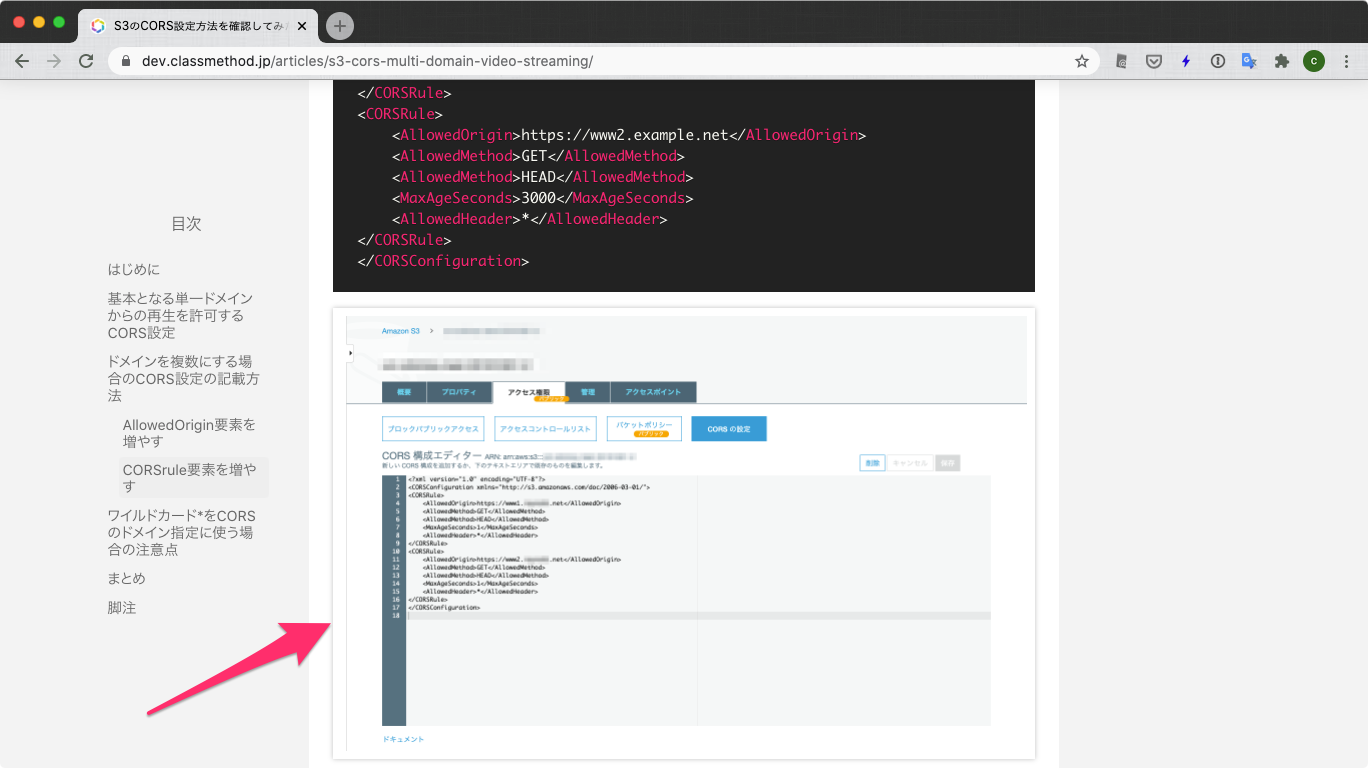The image size is (1368, 768).
Task: Save the article to Pocket
Action: coord(1153,61)
